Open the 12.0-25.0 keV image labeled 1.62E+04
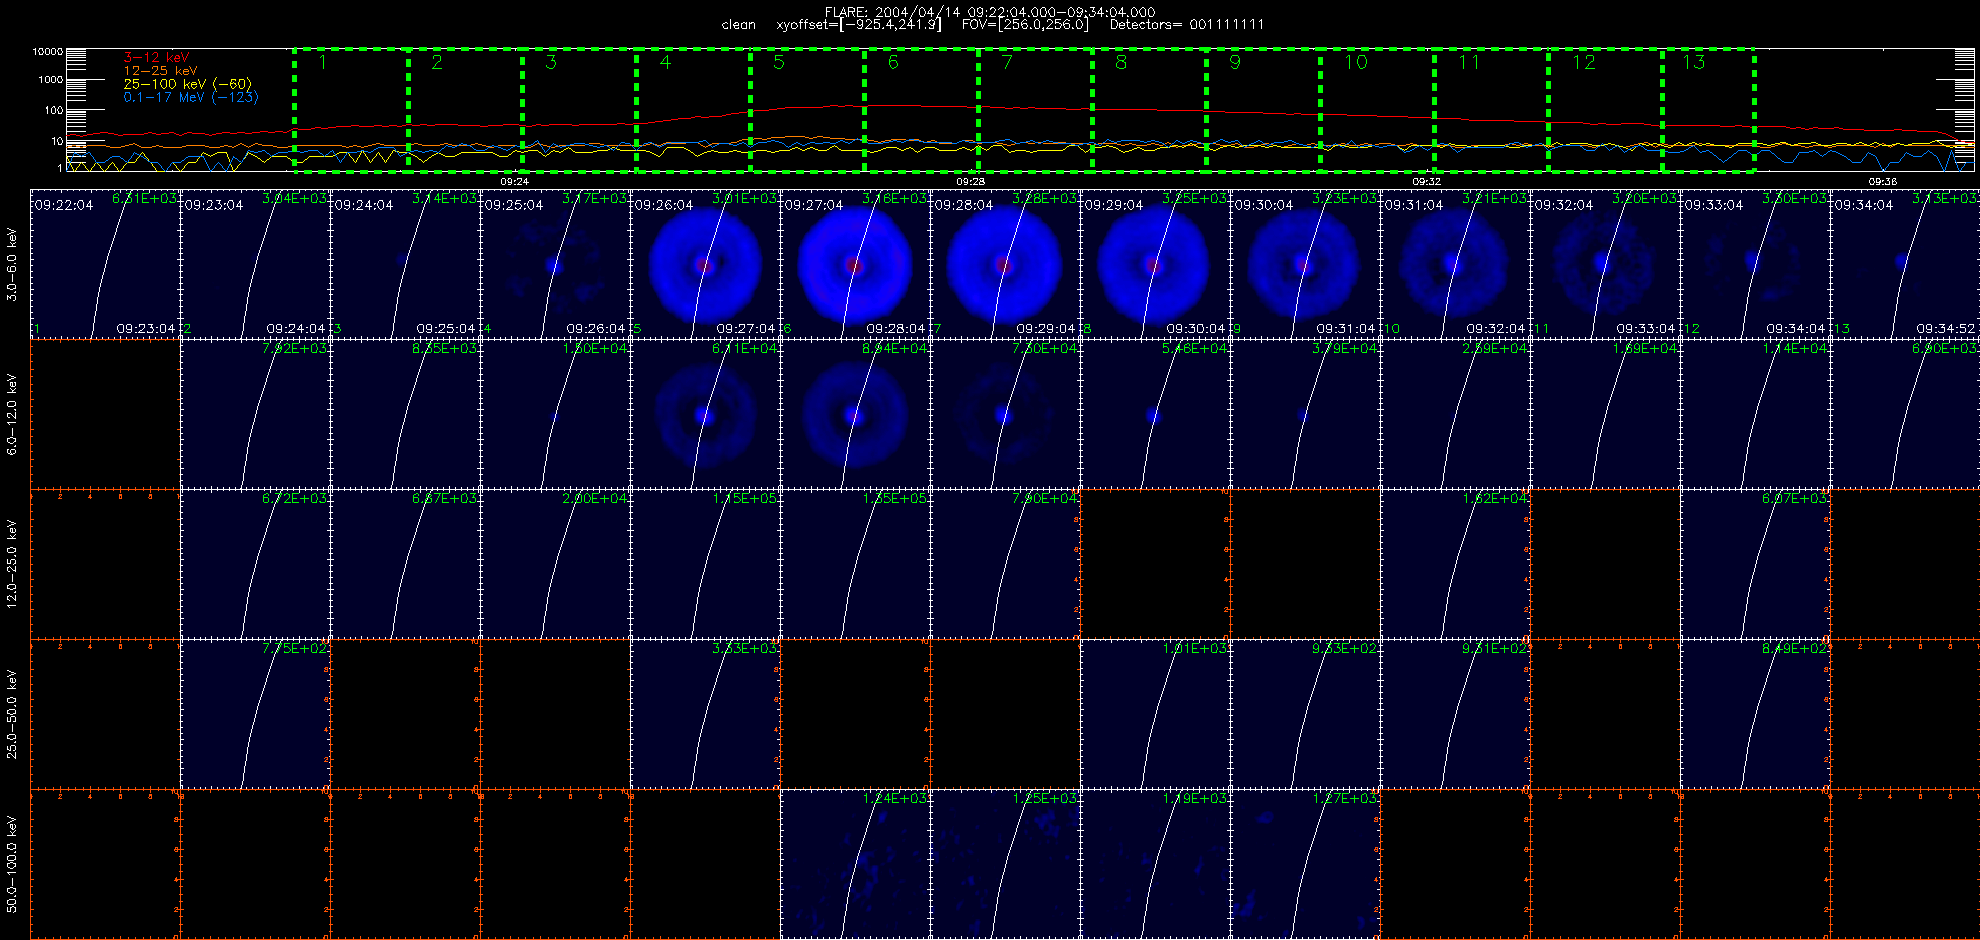This screenshot has height=940, width=1980. [1455, 564]
